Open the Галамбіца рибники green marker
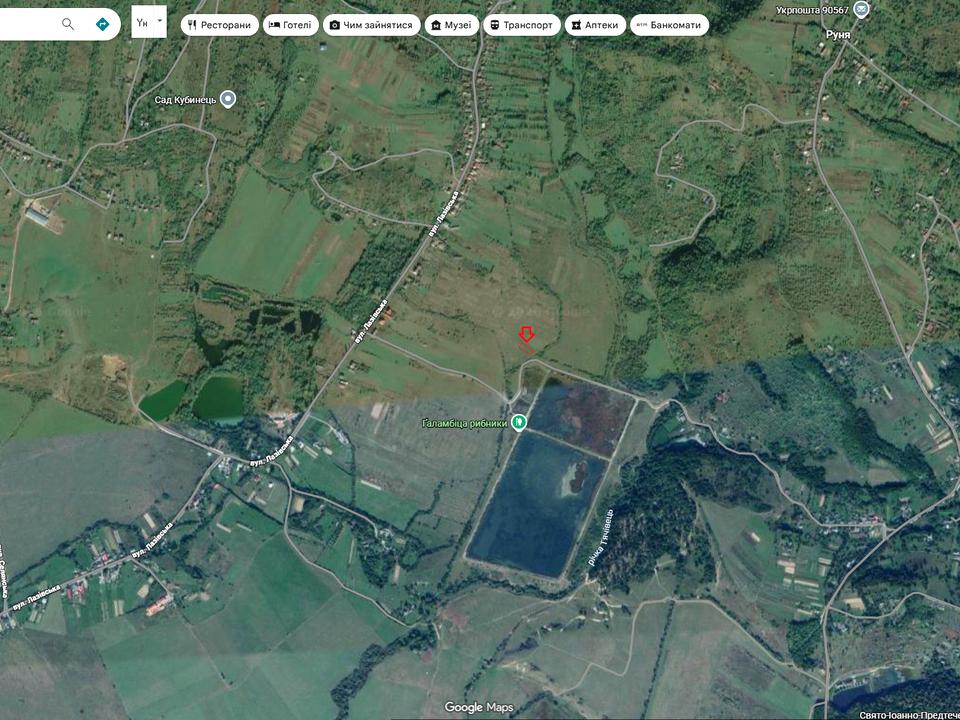The width and height of the screenshot is (960, 720). 518,423
